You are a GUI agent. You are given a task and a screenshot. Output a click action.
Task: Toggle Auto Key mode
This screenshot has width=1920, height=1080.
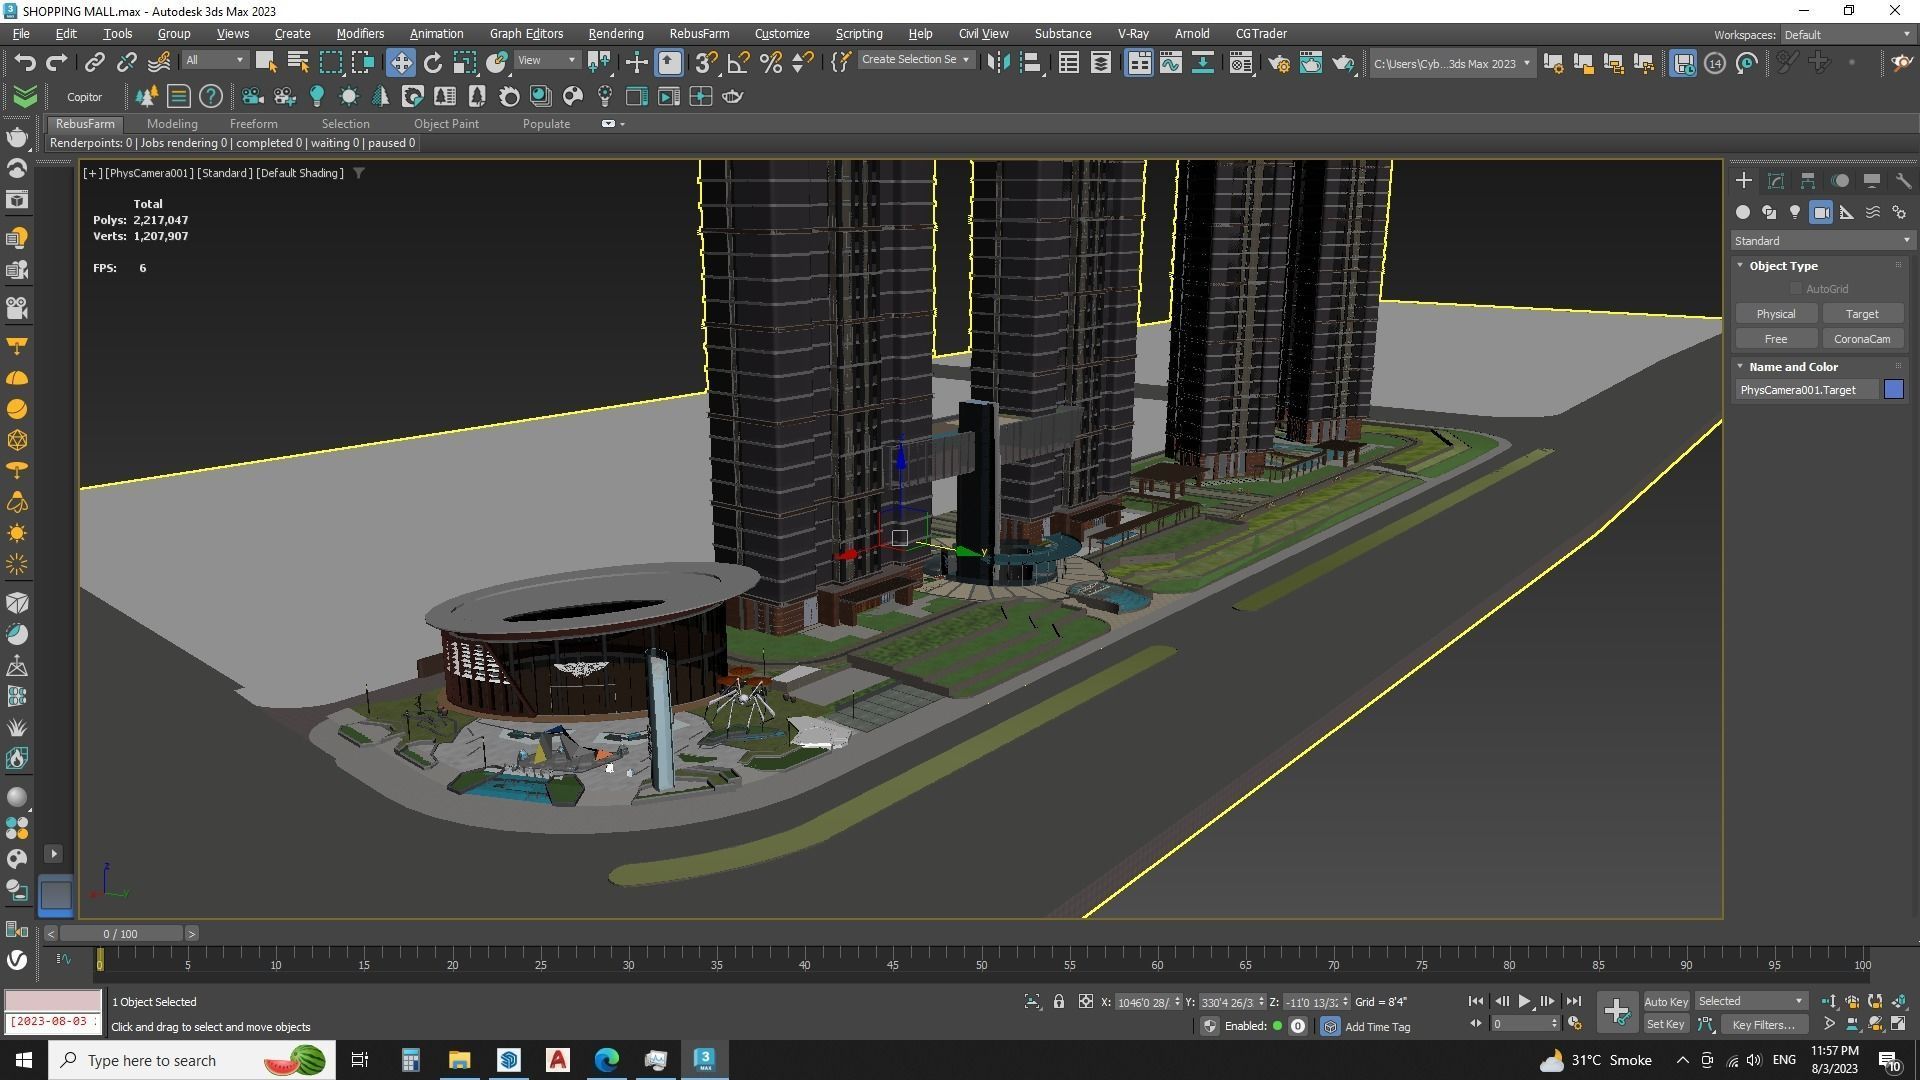click(1665, 1001)
